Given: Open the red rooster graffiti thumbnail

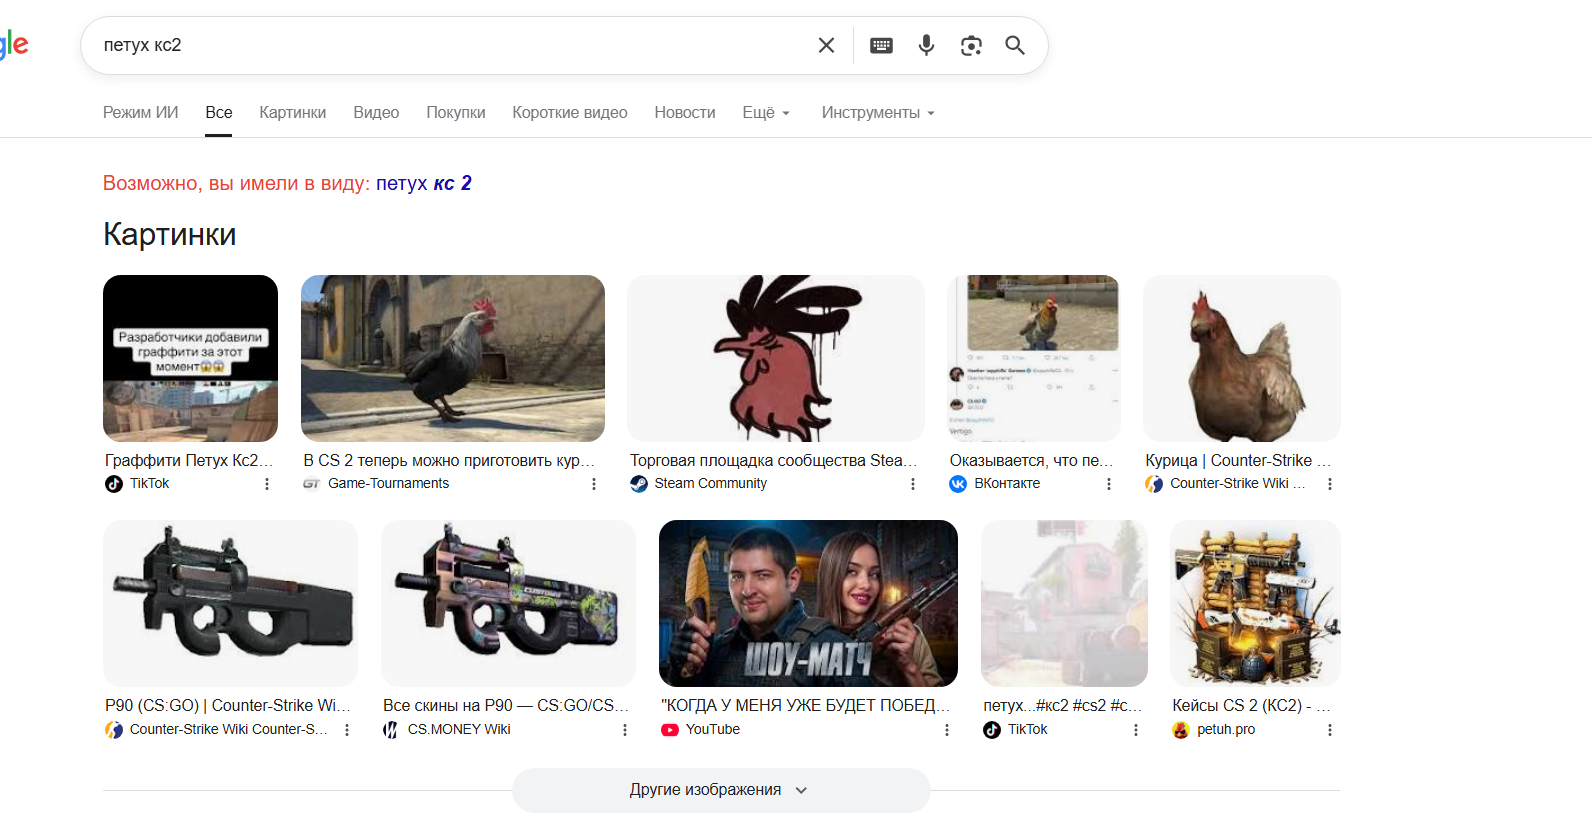Looking at the screenshot, I should click(x=776, y=358).
